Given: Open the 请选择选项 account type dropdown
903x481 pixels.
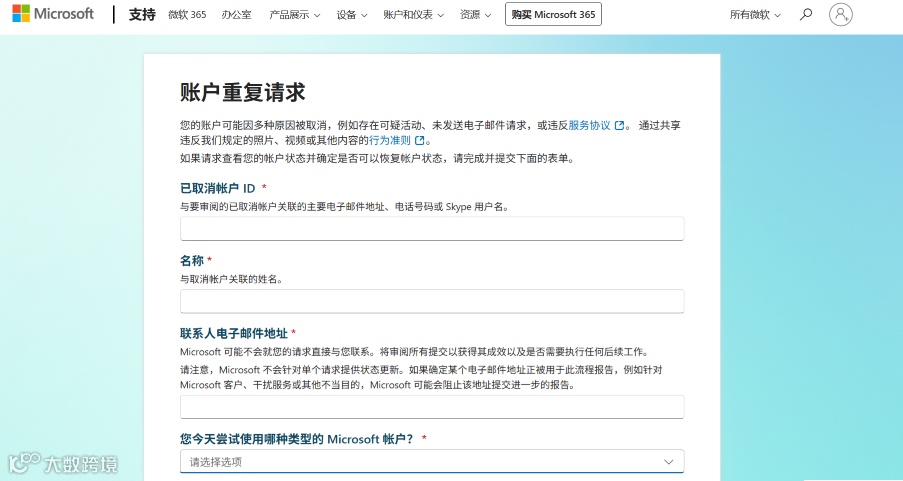Looking at the screenshot, I should pyautogui.click(x=432, y=461).
